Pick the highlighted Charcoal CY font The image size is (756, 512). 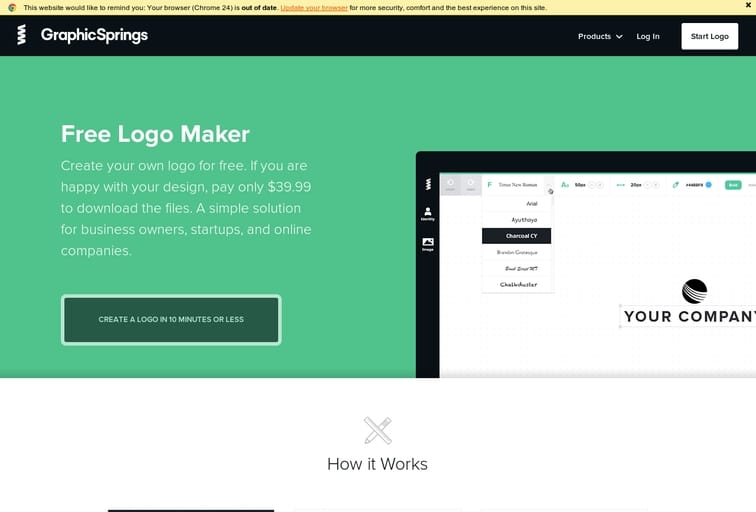coord(517,236)
